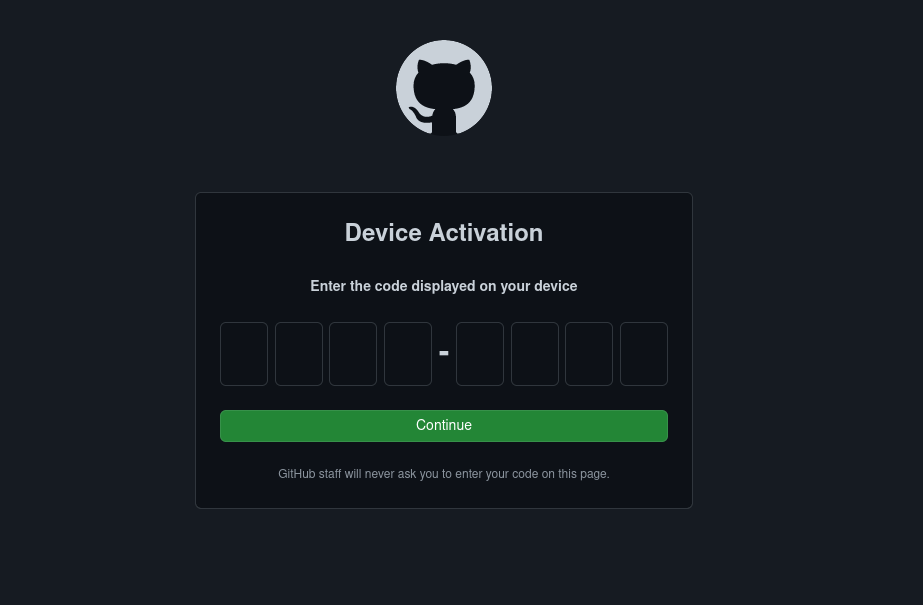Screen dimensions: 923x605
Task: Submit with the green Continue button
Action: 444,426
